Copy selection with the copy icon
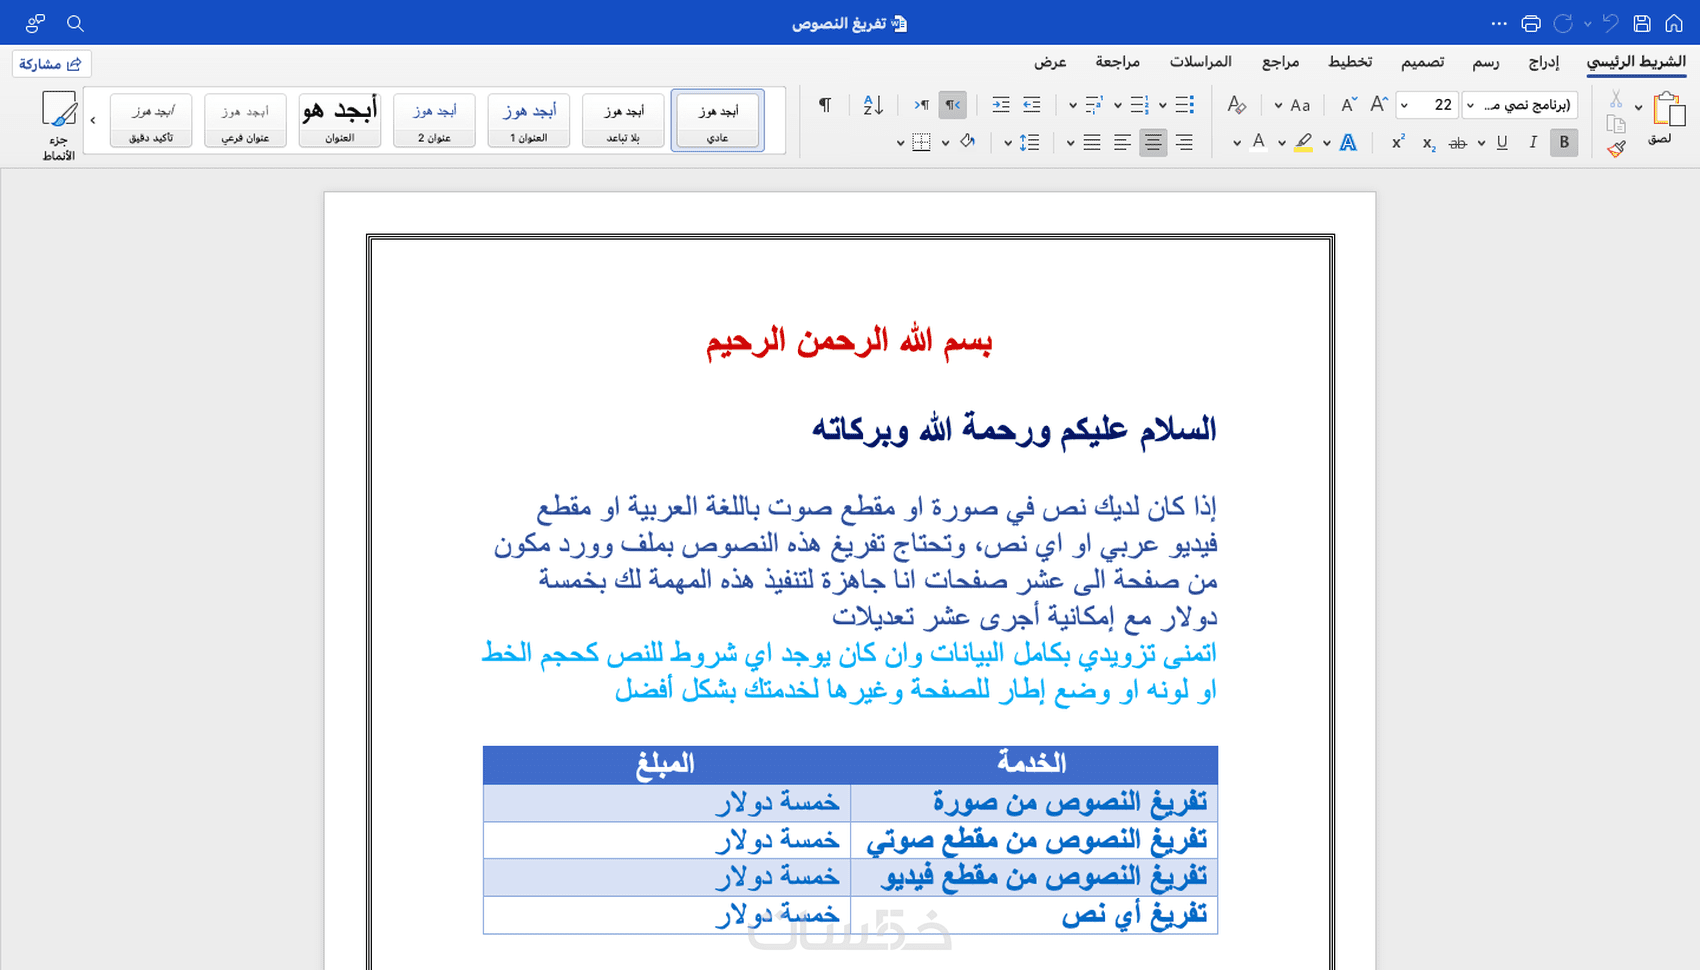 pos(1616,124)
